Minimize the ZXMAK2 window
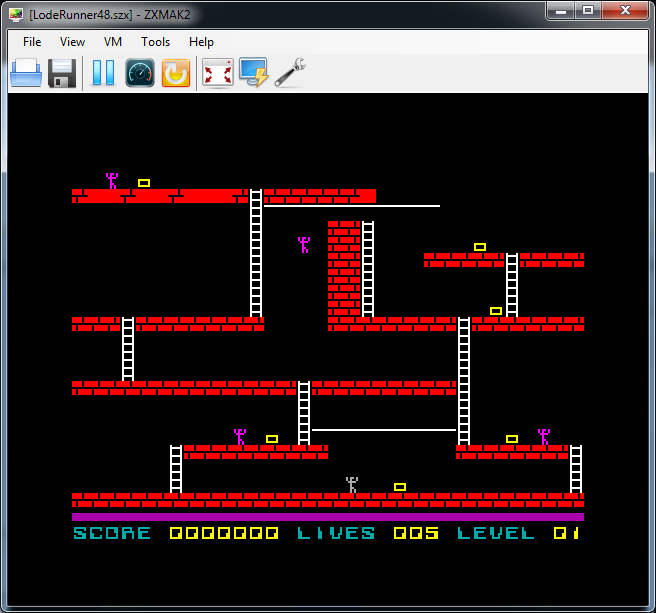656x613 pixels. (x=561, y=11)
